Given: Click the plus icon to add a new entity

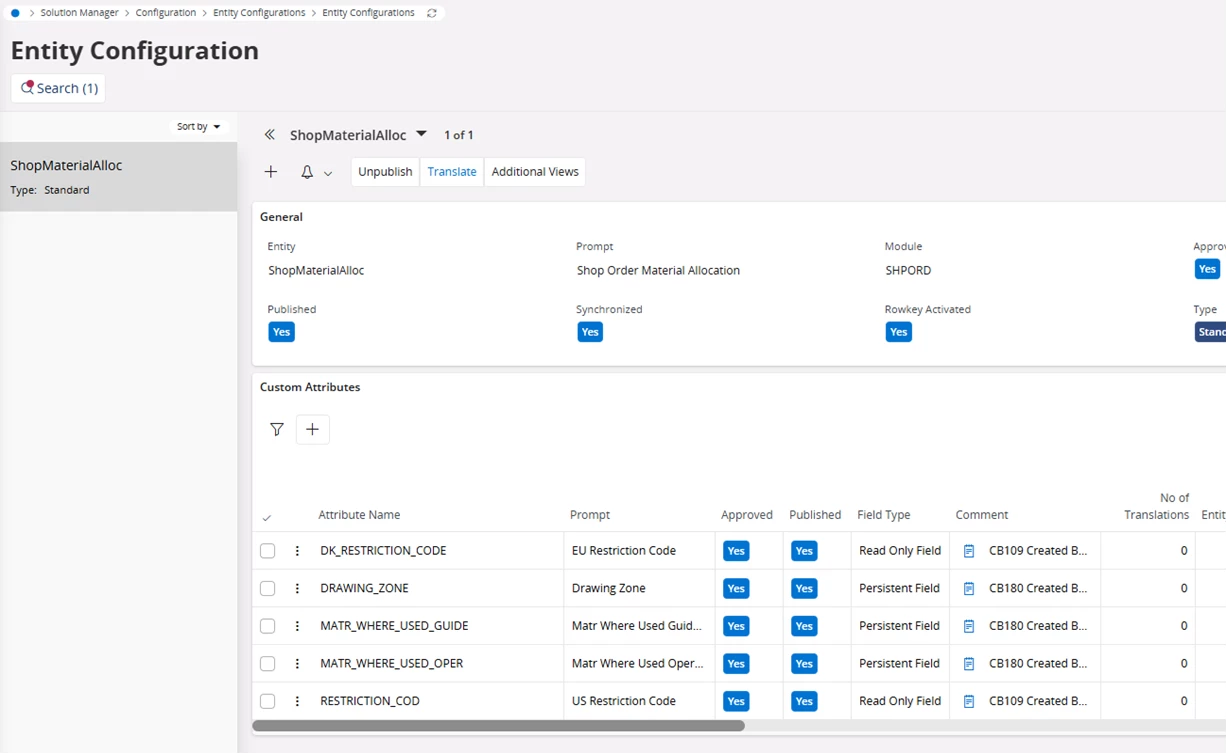Looking at the screenshot, I should pyautogui.click(x=271, y=172).
